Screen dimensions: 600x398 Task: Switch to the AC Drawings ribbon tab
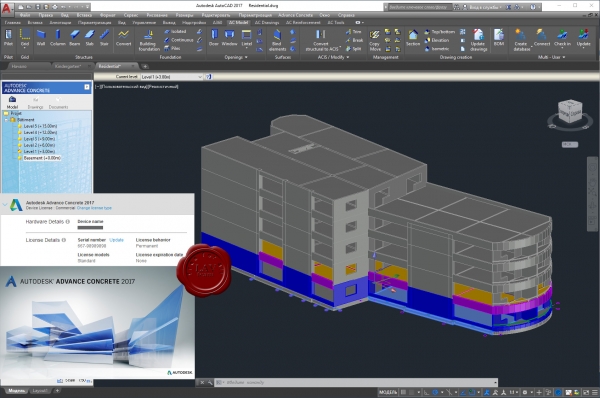pos(267,23)
